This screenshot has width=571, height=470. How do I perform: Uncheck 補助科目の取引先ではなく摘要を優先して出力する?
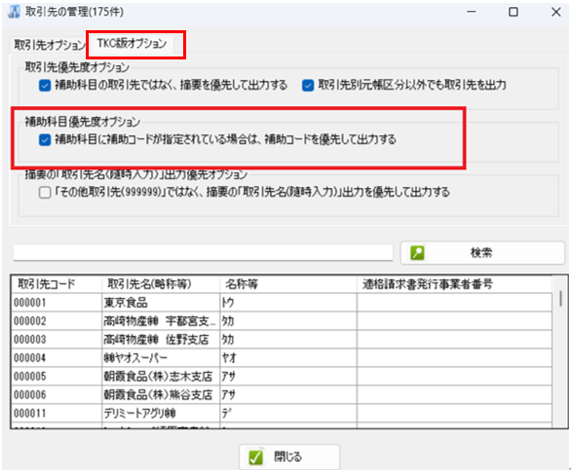point(45,86)
